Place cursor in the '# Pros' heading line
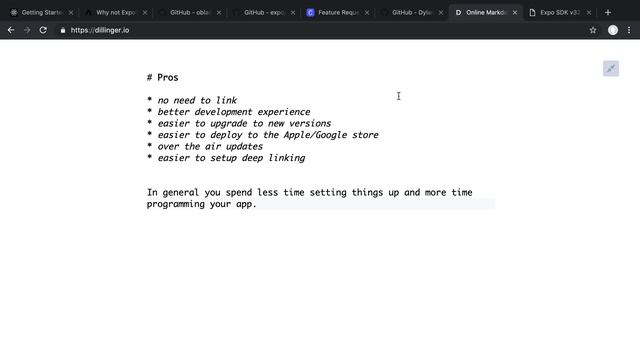The width and height of the screenshot is (640, 360). [x=162, y=78]
